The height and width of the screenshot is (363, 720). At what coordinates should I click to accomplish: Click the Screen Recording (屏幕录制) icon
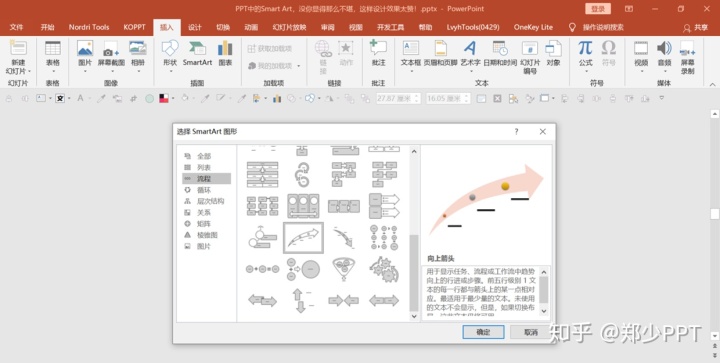pos(687,48)
